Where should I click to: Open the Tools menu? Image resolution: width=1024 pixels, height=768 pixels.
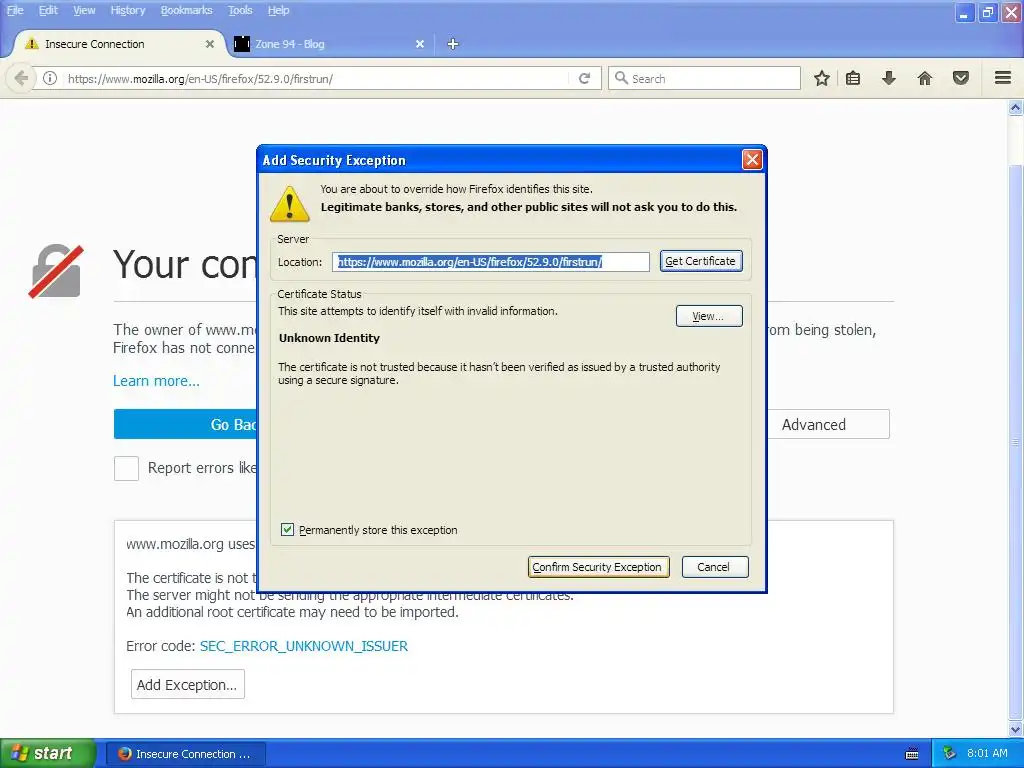coord(240,10)
